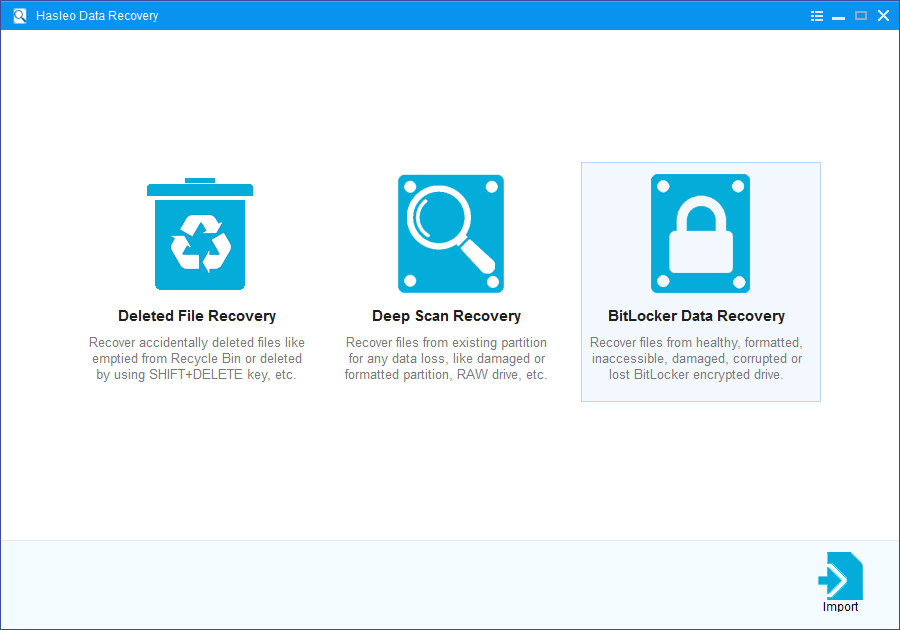The height and width of the screenshot is (630, 900).
Task: Close the Hasleo Data Recovery window
Action: pyautogui.click(x=883, y=16)
